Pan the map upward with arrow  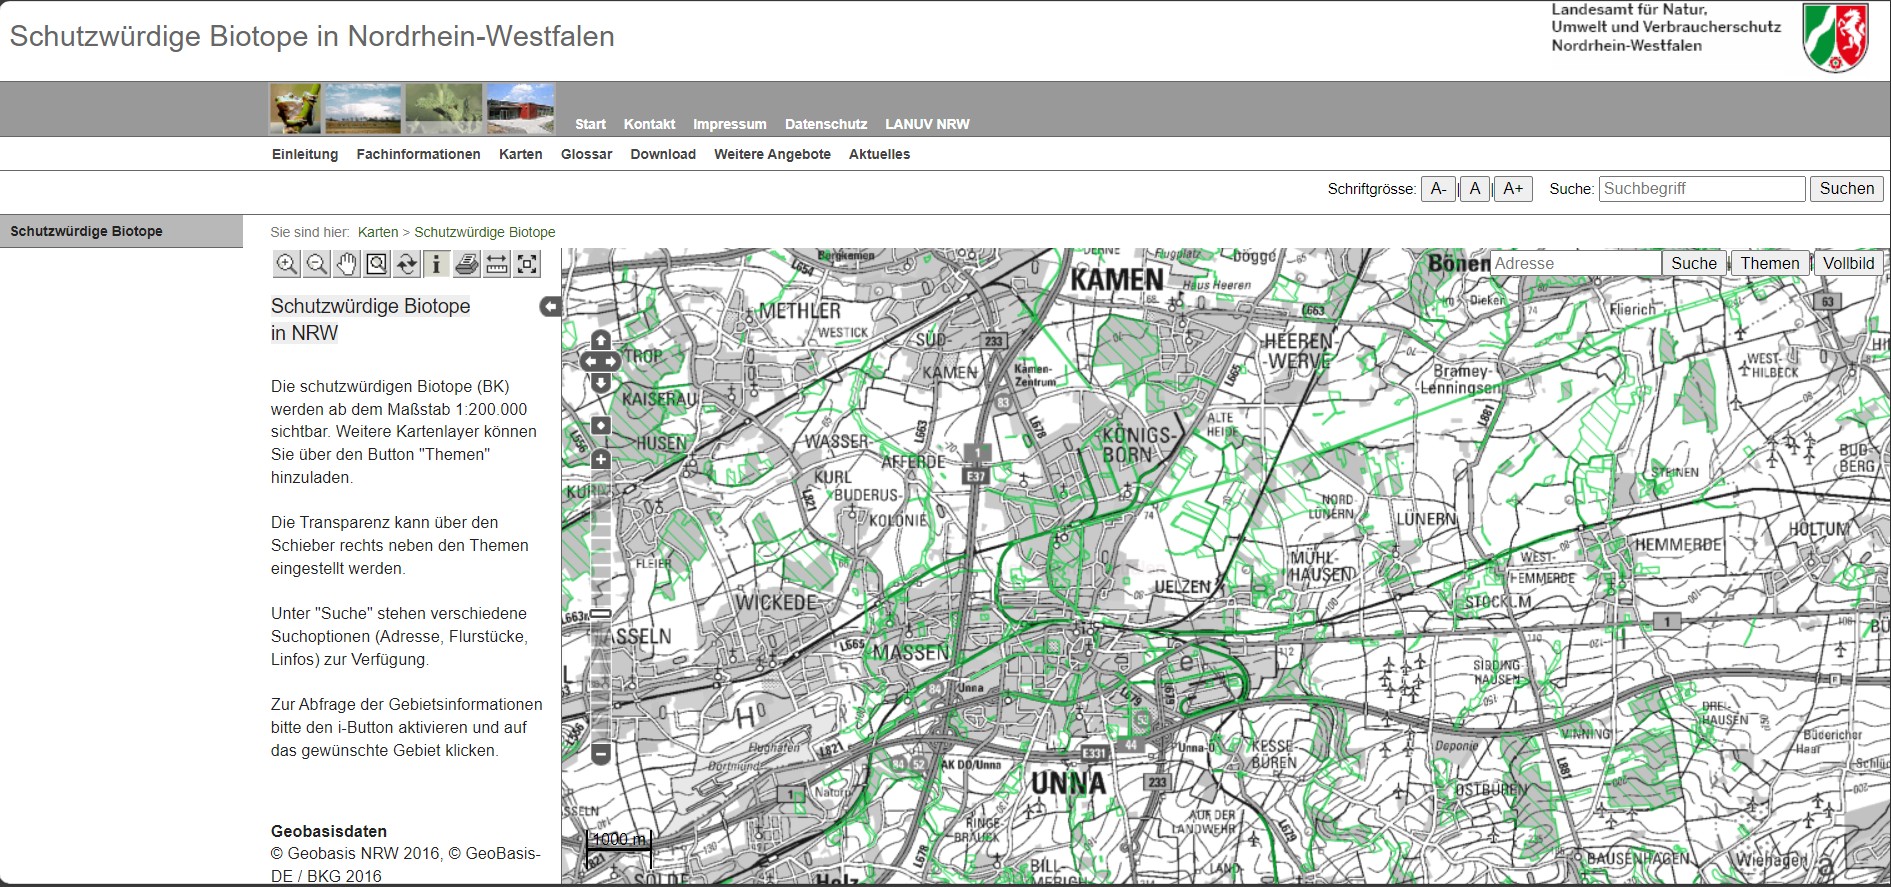(x=601, y=340)
